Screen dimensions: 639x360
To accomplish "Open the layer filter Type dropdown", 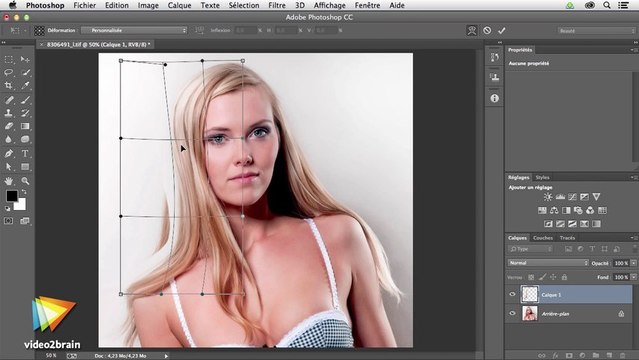I will click(530, 249).
